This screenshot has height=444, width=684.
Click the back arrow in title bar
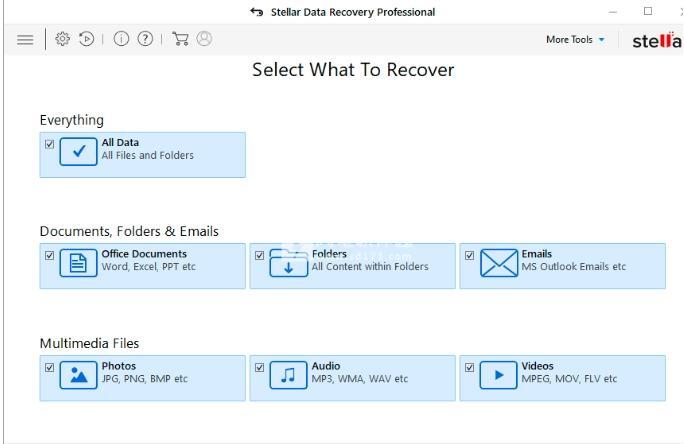point(256,12)
